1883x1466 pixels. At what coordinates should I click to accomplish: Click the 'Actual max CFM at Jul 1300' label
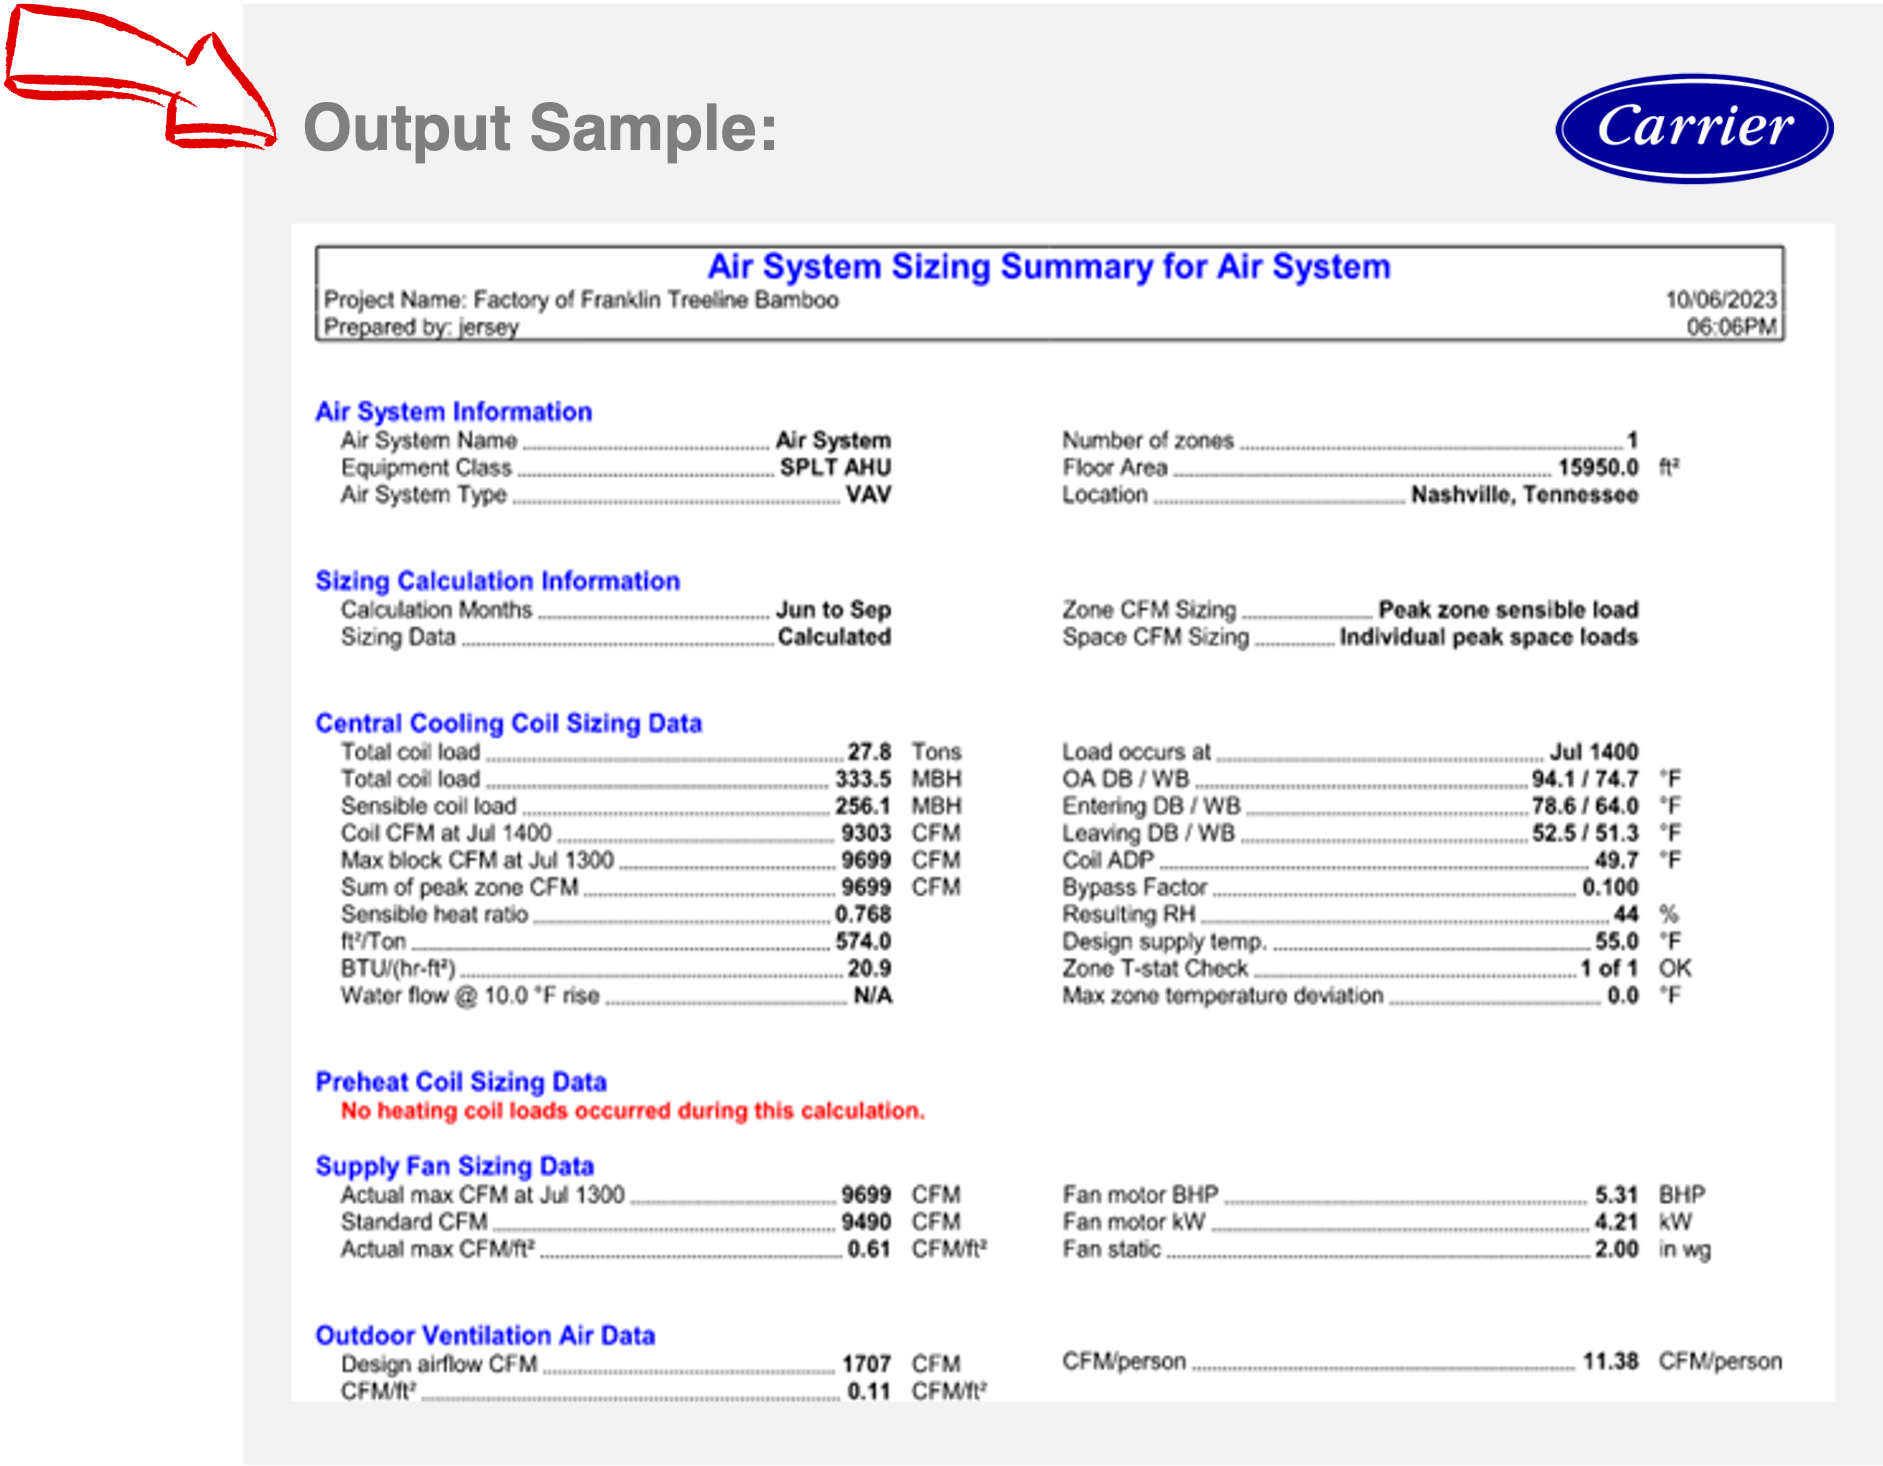(482, 1194)
